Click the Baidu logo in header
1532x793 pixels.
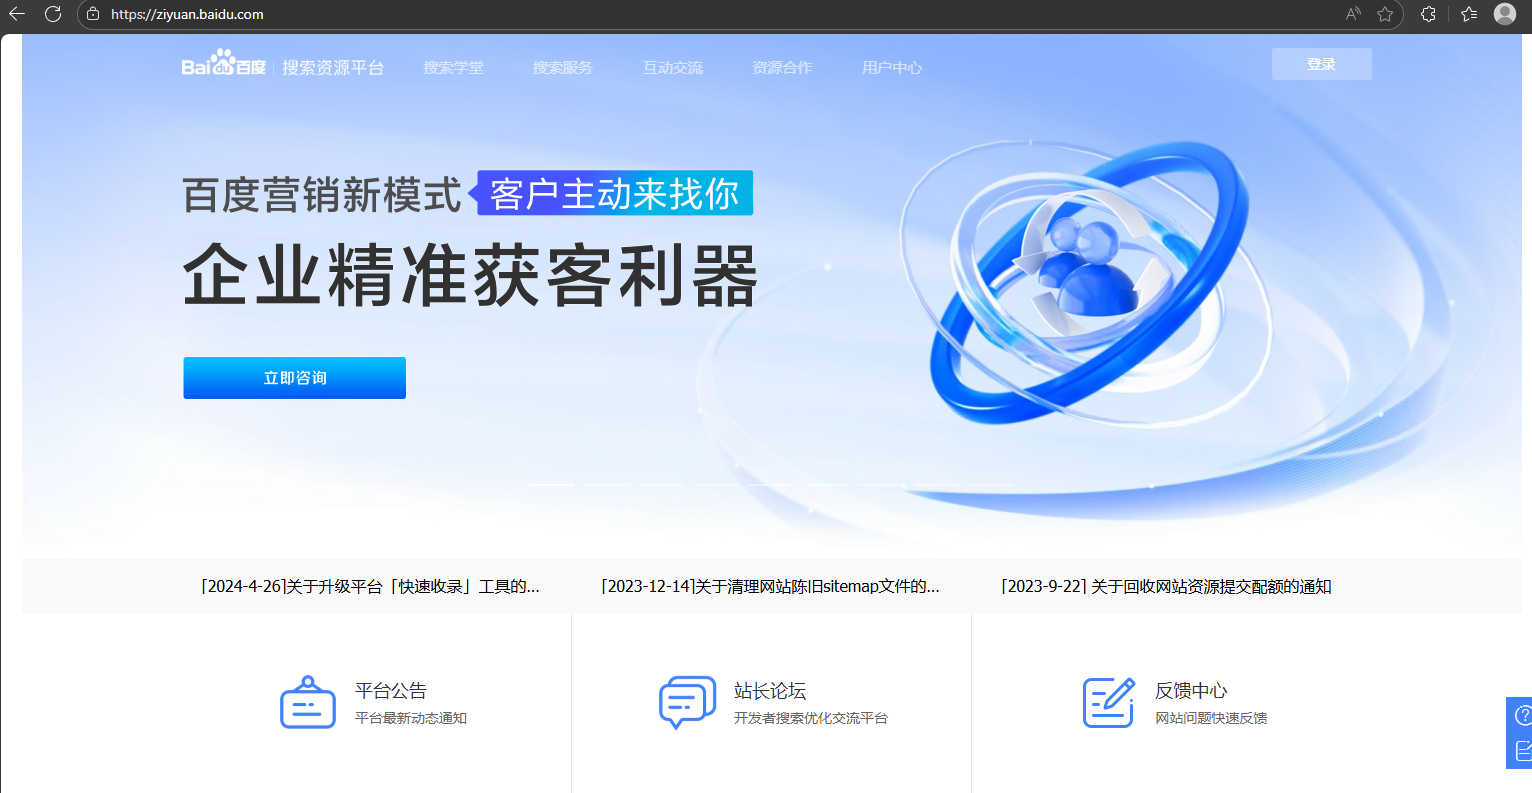tap(223, 66)
